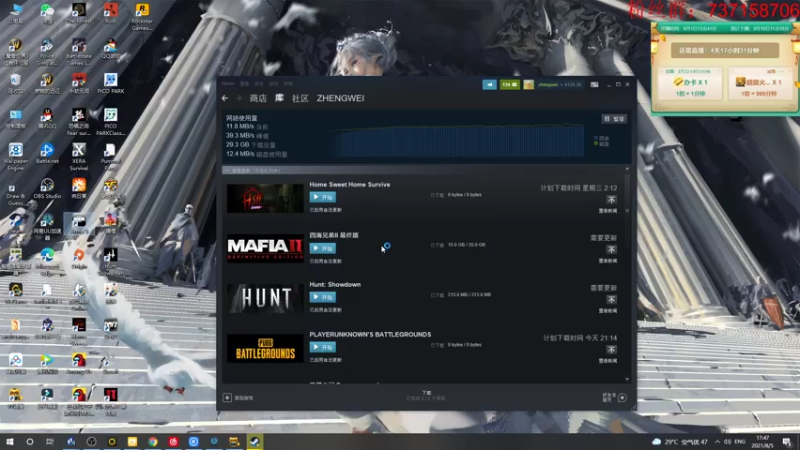Switch to the 社区 community tab

pyautogui.click(x=300, y=98)
